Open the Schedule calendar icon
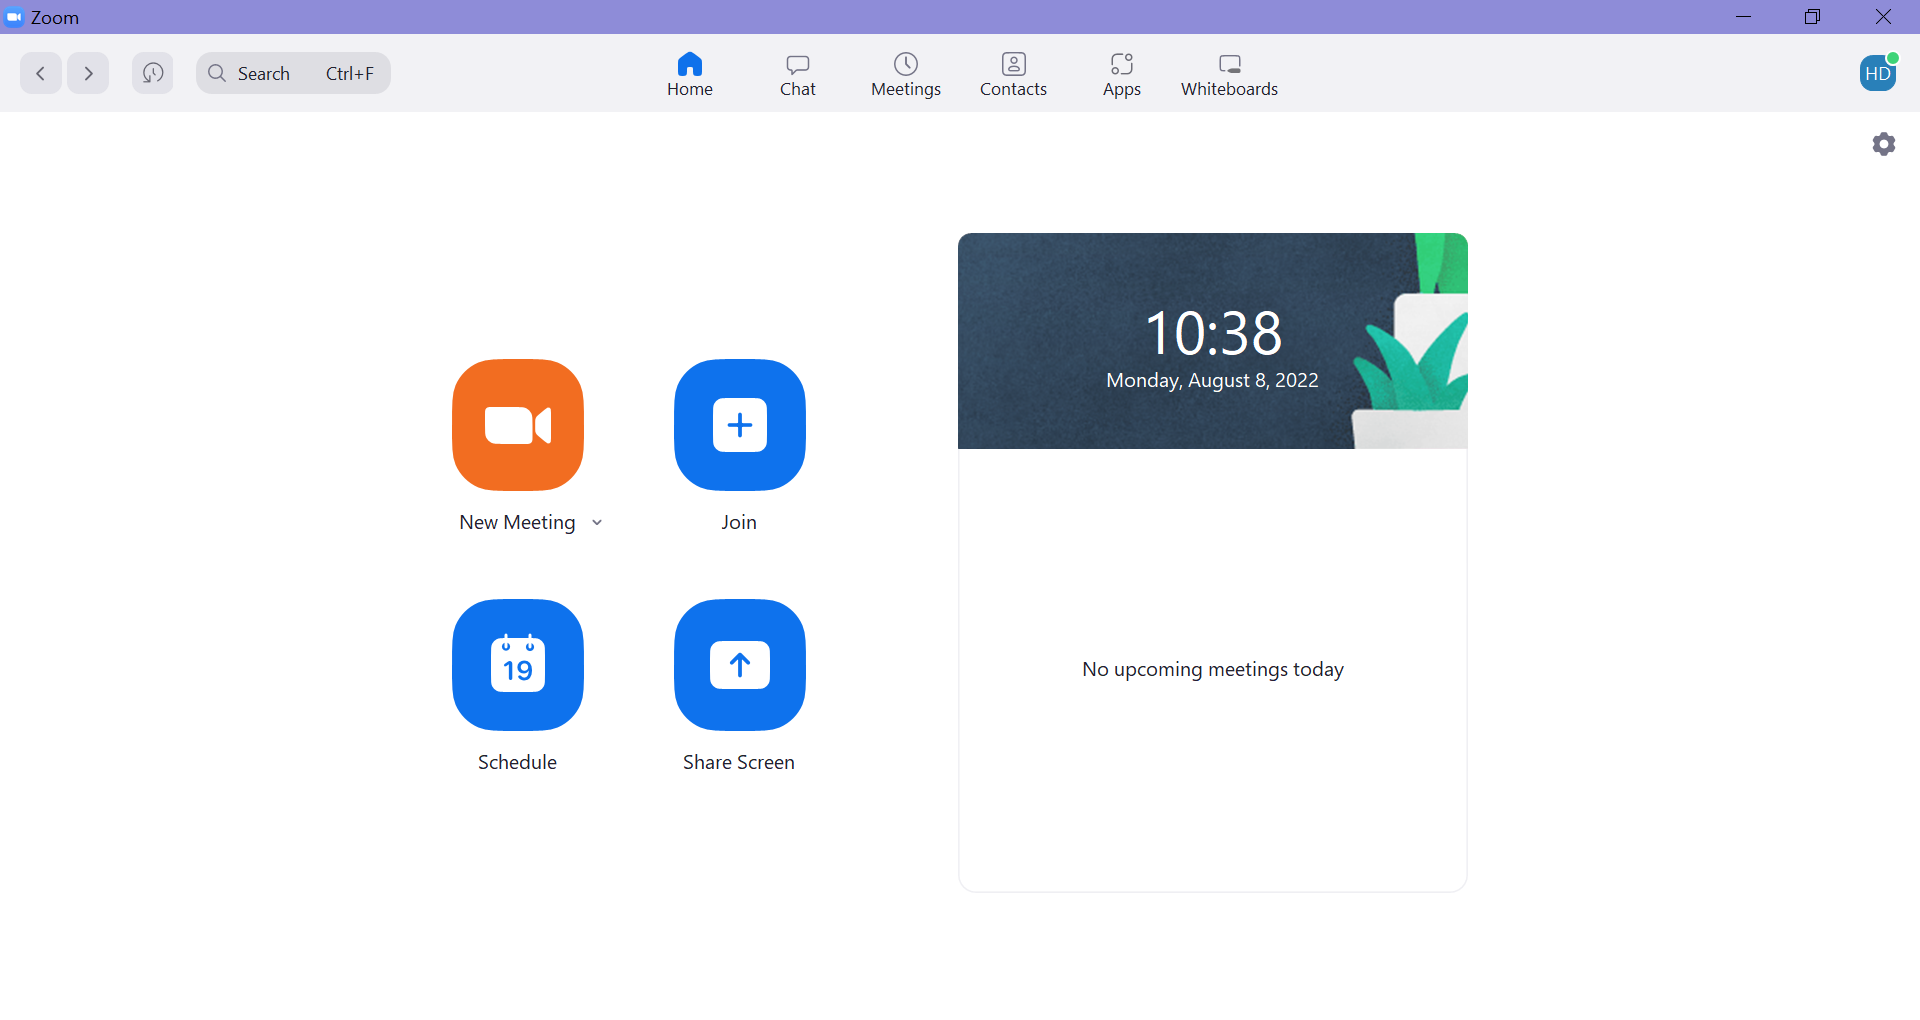 click(x=518, y=665)
